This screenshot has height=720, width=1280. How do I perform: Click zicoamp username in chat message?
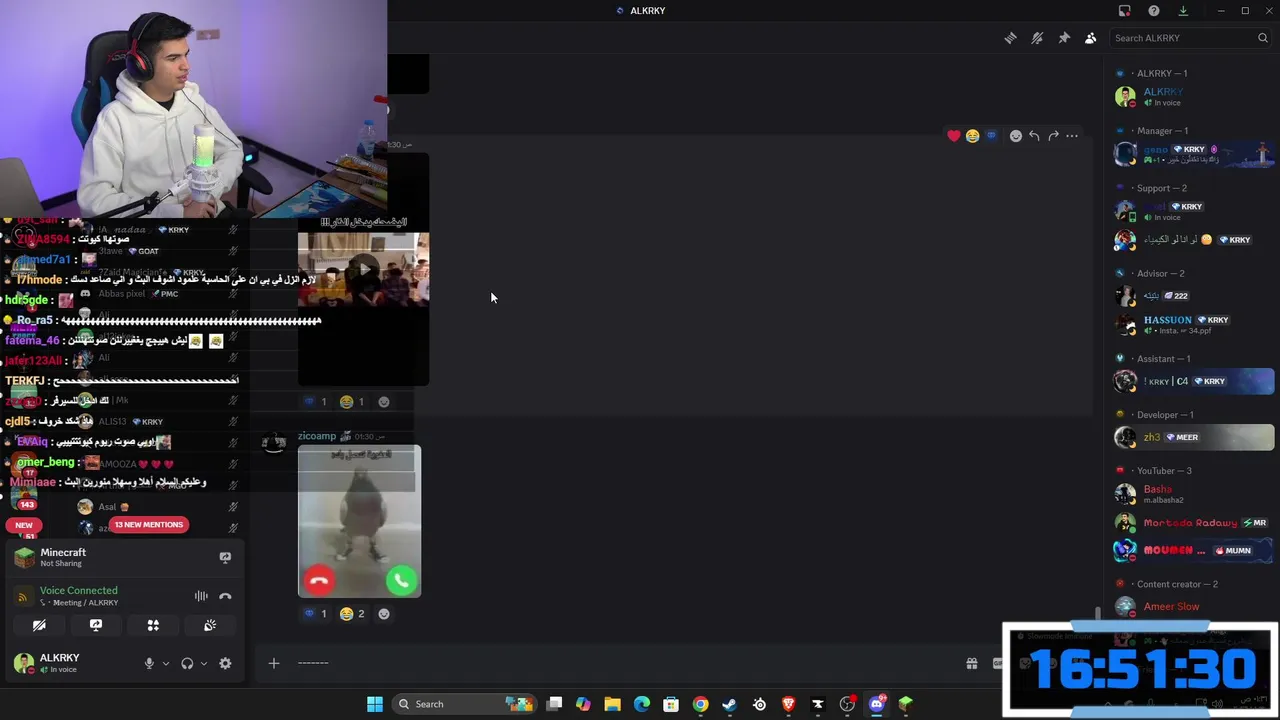click(x=317, y=436)
